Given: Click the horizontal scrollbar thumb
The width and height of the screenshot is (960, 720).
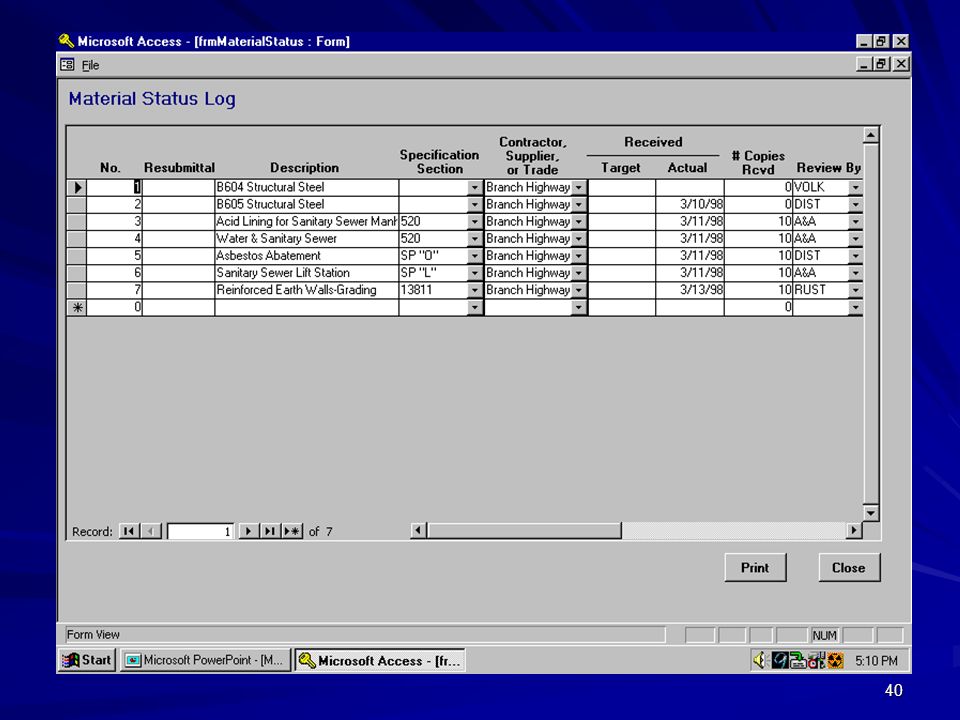Looking at the screenshot, I should (x=524, y=530).
